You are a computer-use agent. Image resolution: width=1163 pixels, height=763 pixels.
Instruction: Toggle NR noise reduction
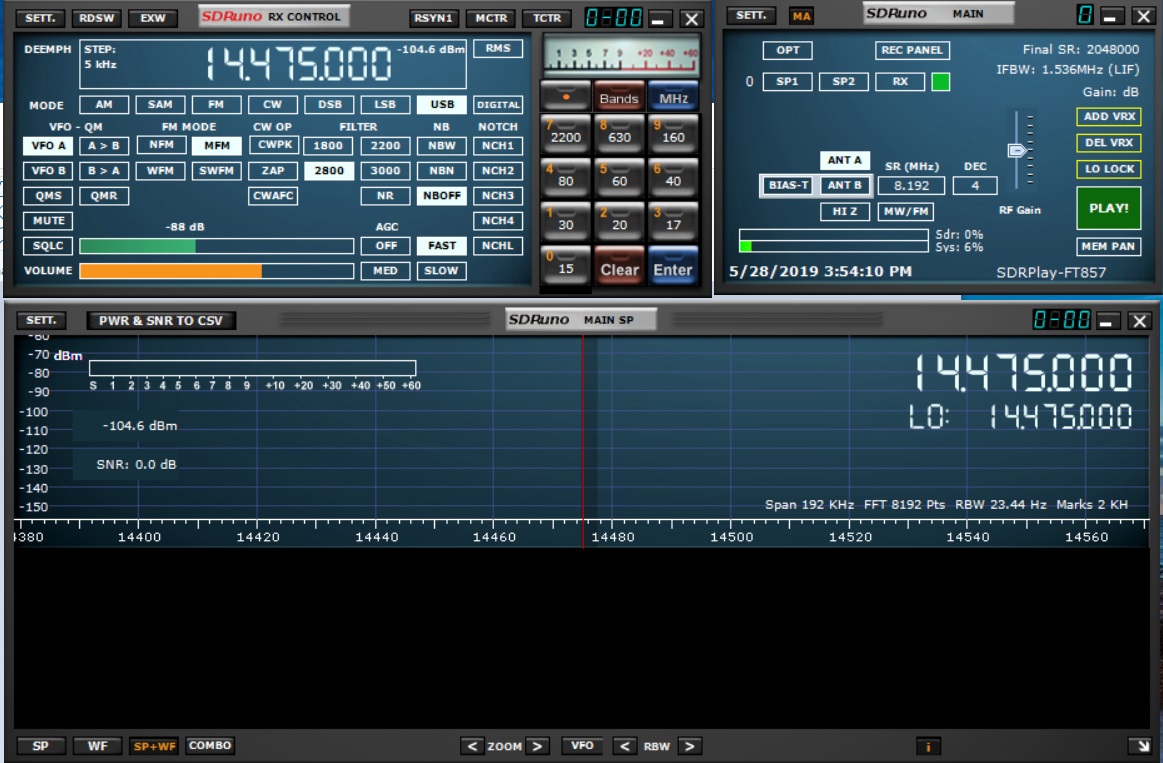click(385, 196)
